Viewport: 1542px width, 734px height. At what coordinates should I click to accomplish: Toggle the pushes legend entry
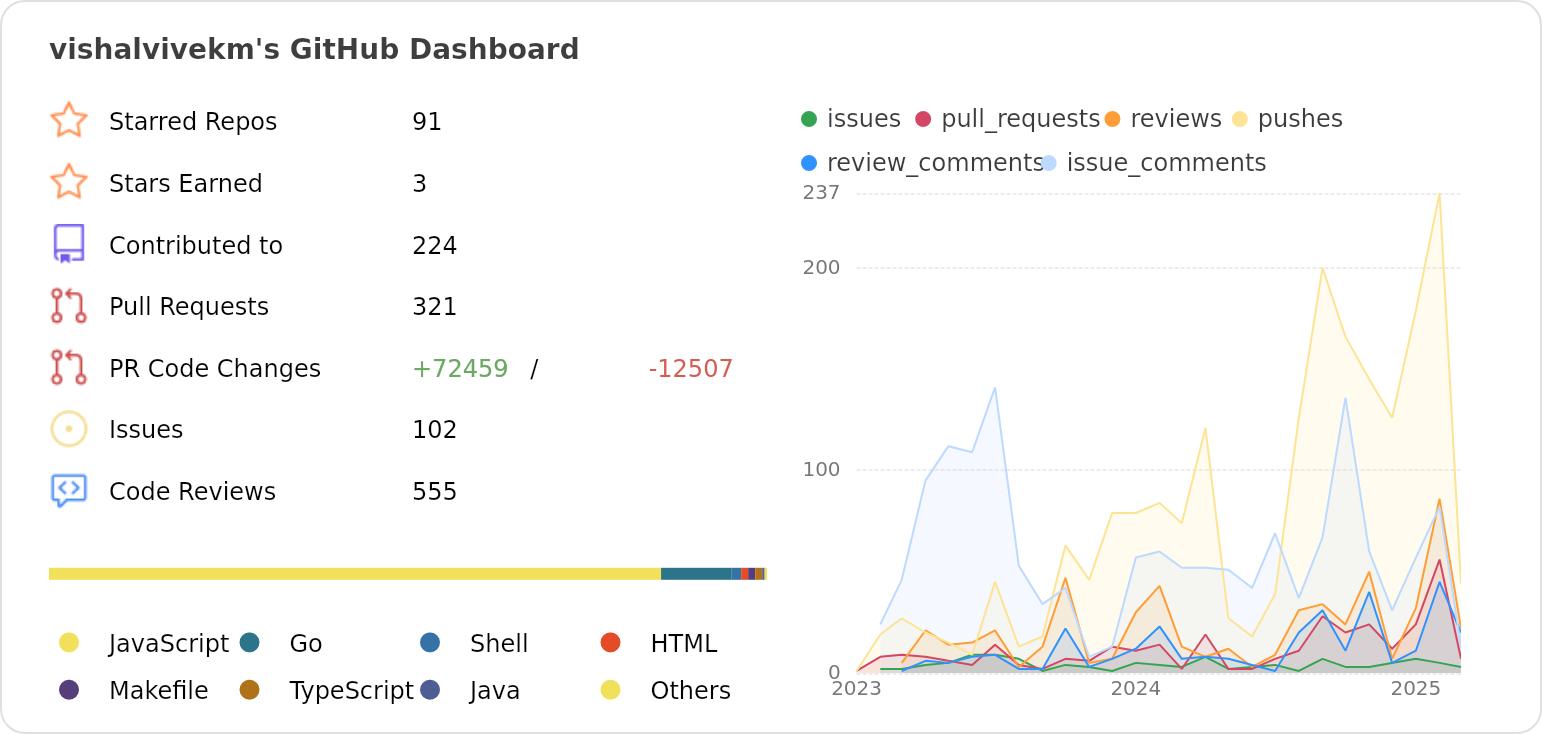coord(1287,119)
